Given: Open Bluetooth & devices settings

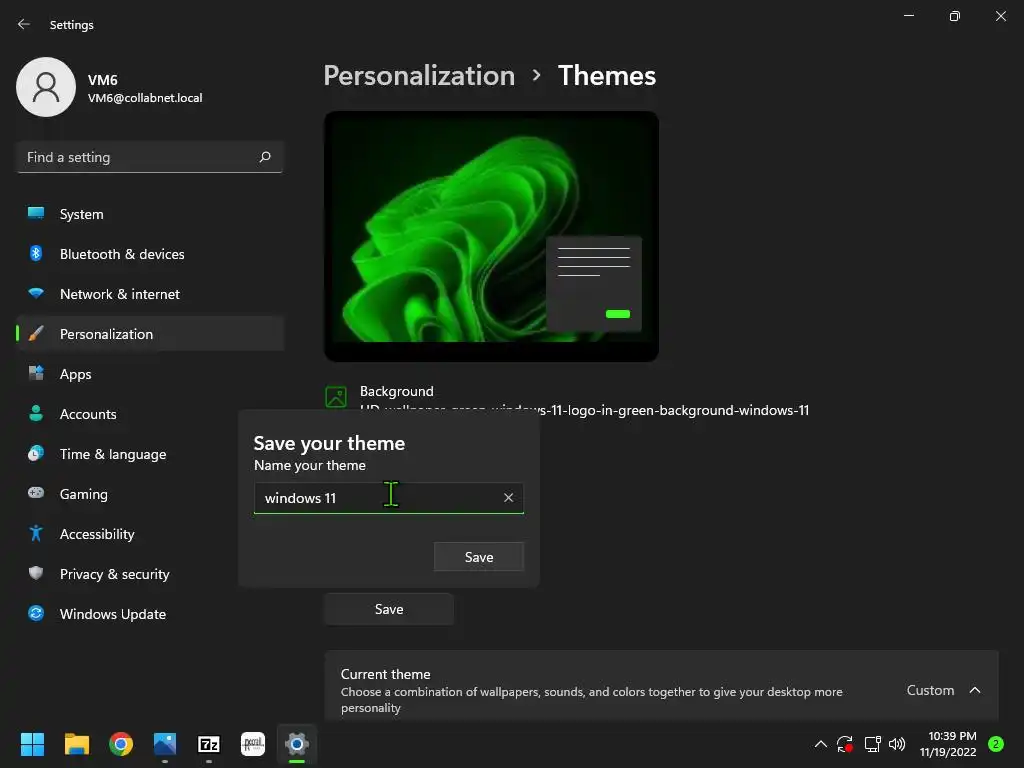Looking at the screenshot, I should pyautogui.click(x=150, y=254).
